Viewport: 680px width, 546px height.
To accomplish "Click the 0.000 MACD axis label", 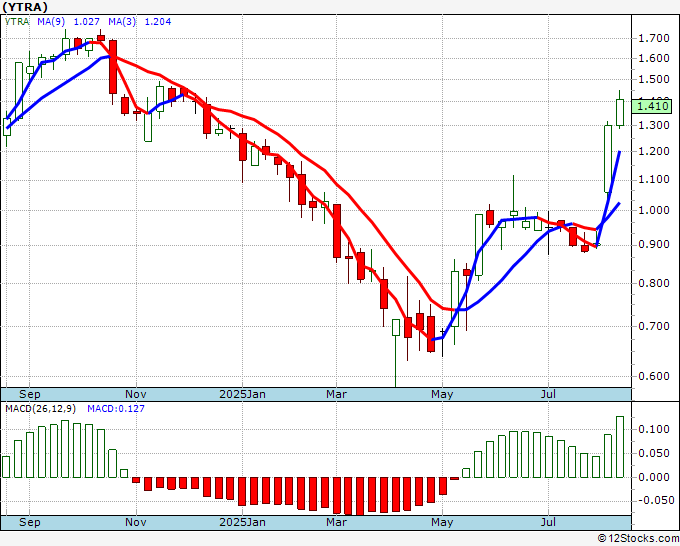I will (x=654, y=477).
